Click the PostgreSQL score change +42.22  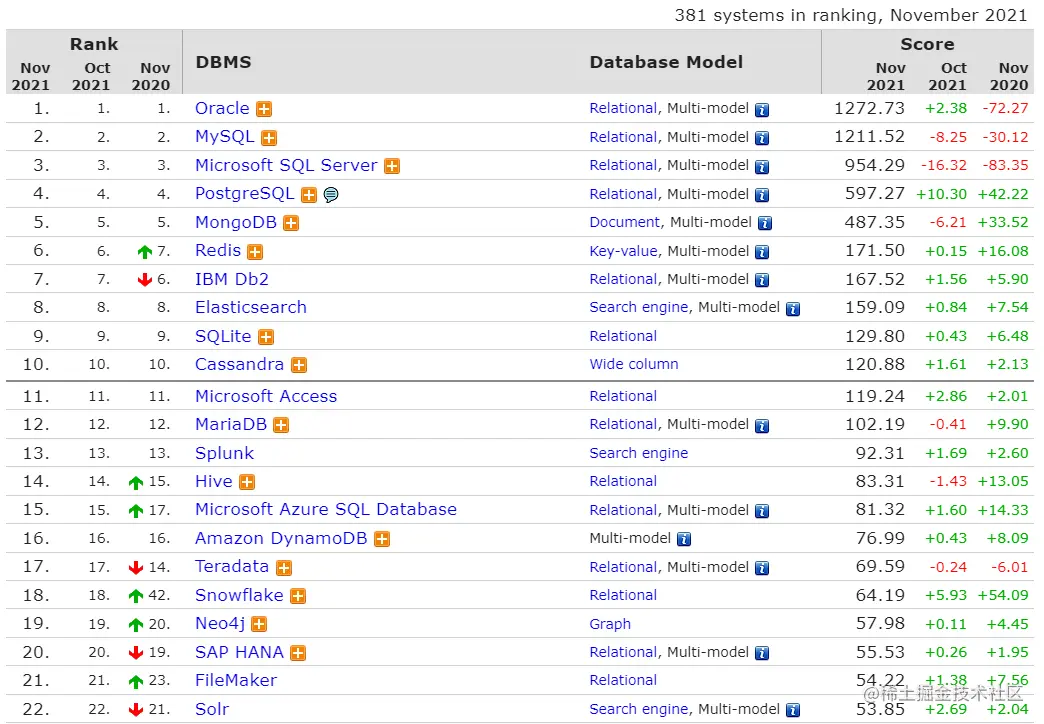pos(1003,194)
